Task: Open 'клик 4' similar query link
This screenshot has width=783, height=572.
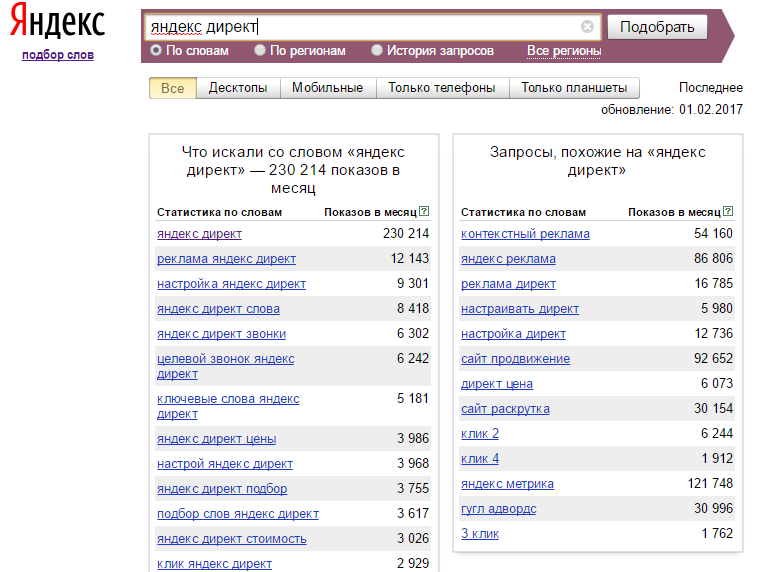Action: [480, 459]
